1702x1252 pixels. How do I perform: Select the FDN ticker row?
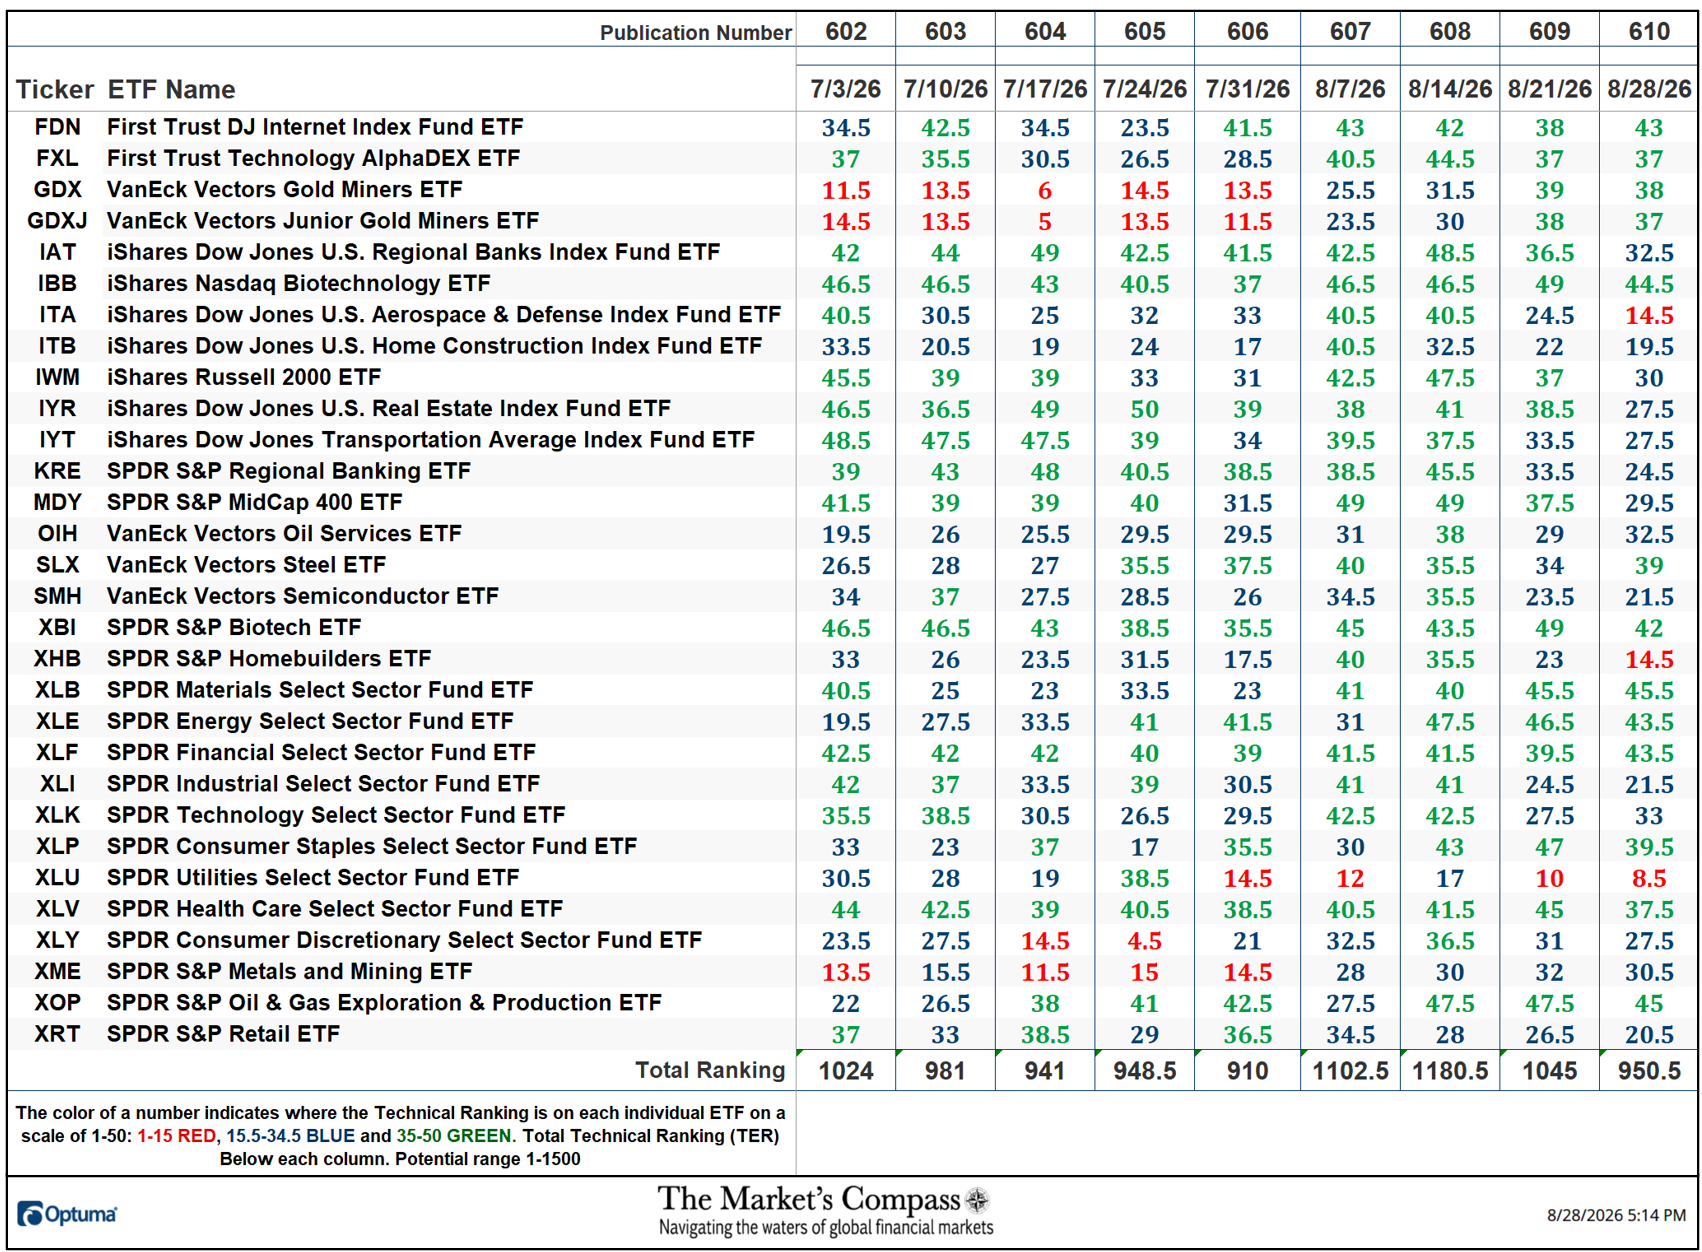point(852,127)
